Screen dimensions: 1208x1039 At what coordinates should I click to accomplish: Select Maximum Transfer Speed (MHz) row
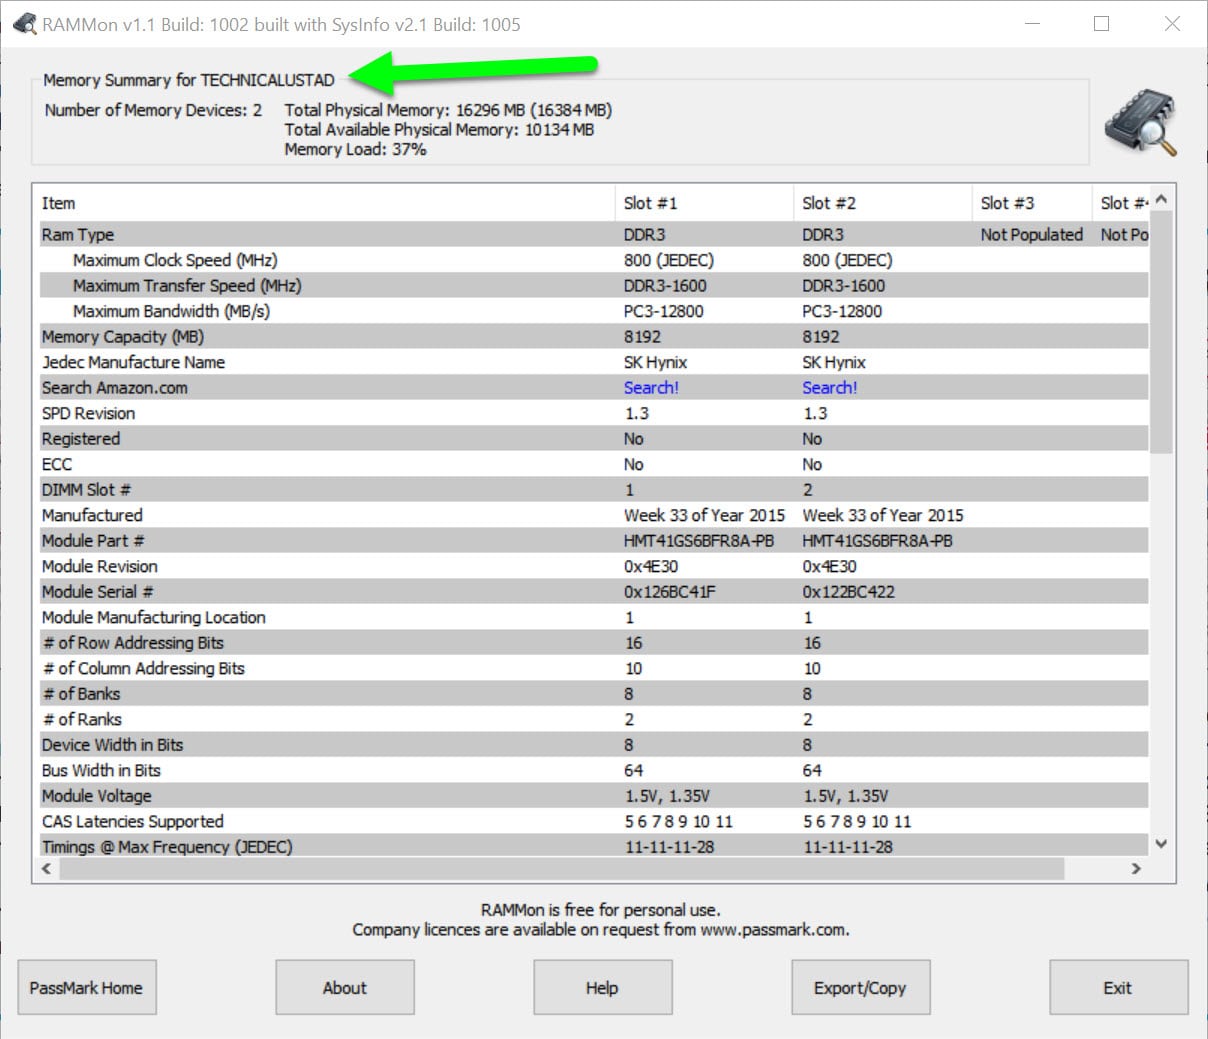coord(592,286)
